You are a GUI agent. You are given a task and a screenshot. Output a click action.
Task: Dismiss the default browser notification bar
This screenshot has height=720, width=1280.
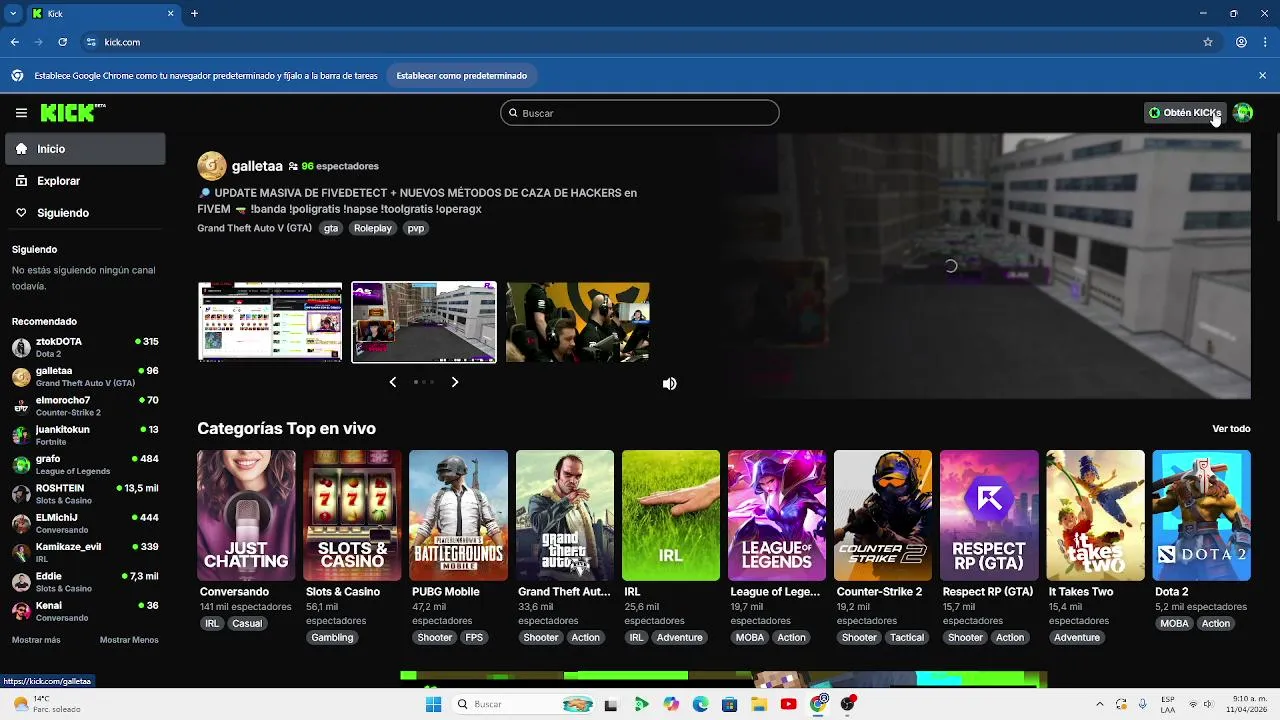(1262, 75)
